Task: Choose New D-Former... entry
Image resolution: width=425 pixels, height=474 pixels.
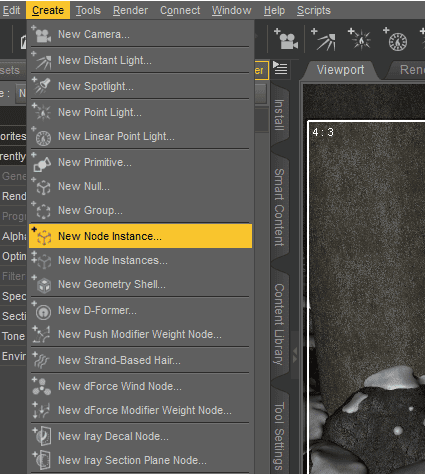Action: pyautogui.click(x=140, y=310)
